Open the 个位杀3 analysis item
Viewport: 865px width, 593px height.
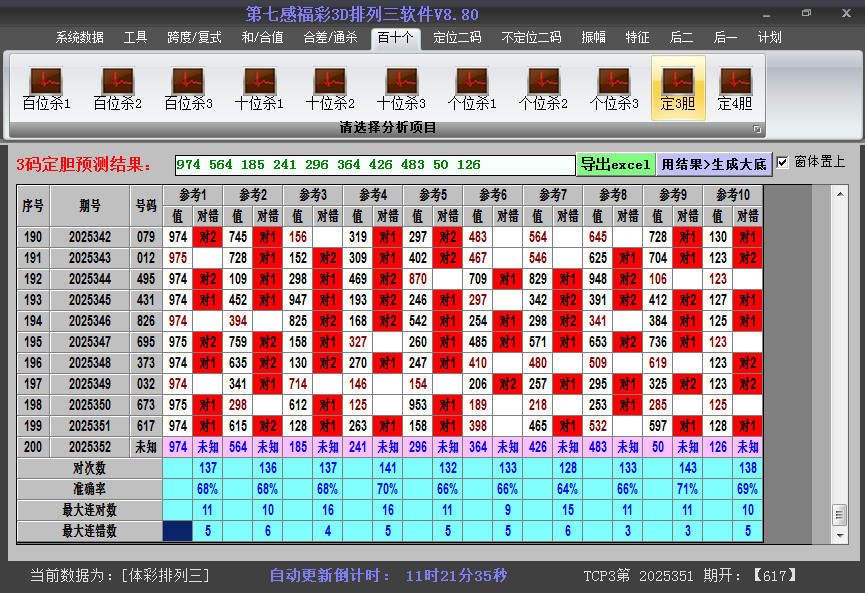click(614, 88)
